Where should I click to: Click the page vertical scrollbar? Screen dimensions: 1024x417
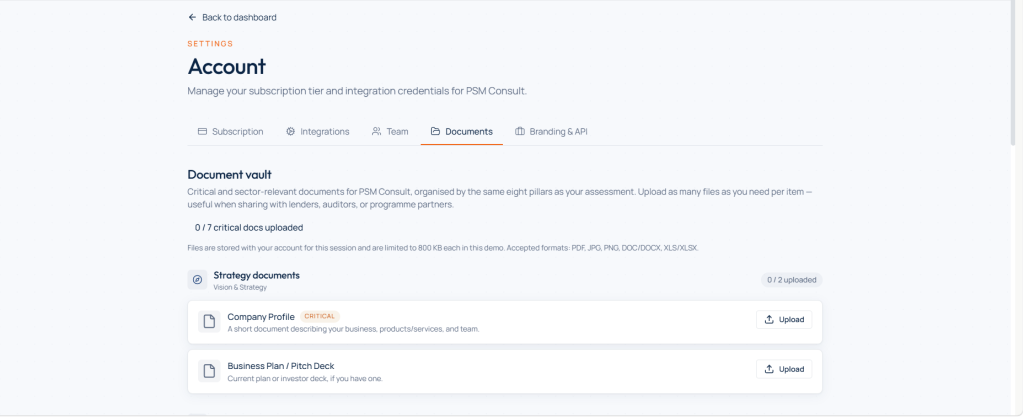[1013, 73]
